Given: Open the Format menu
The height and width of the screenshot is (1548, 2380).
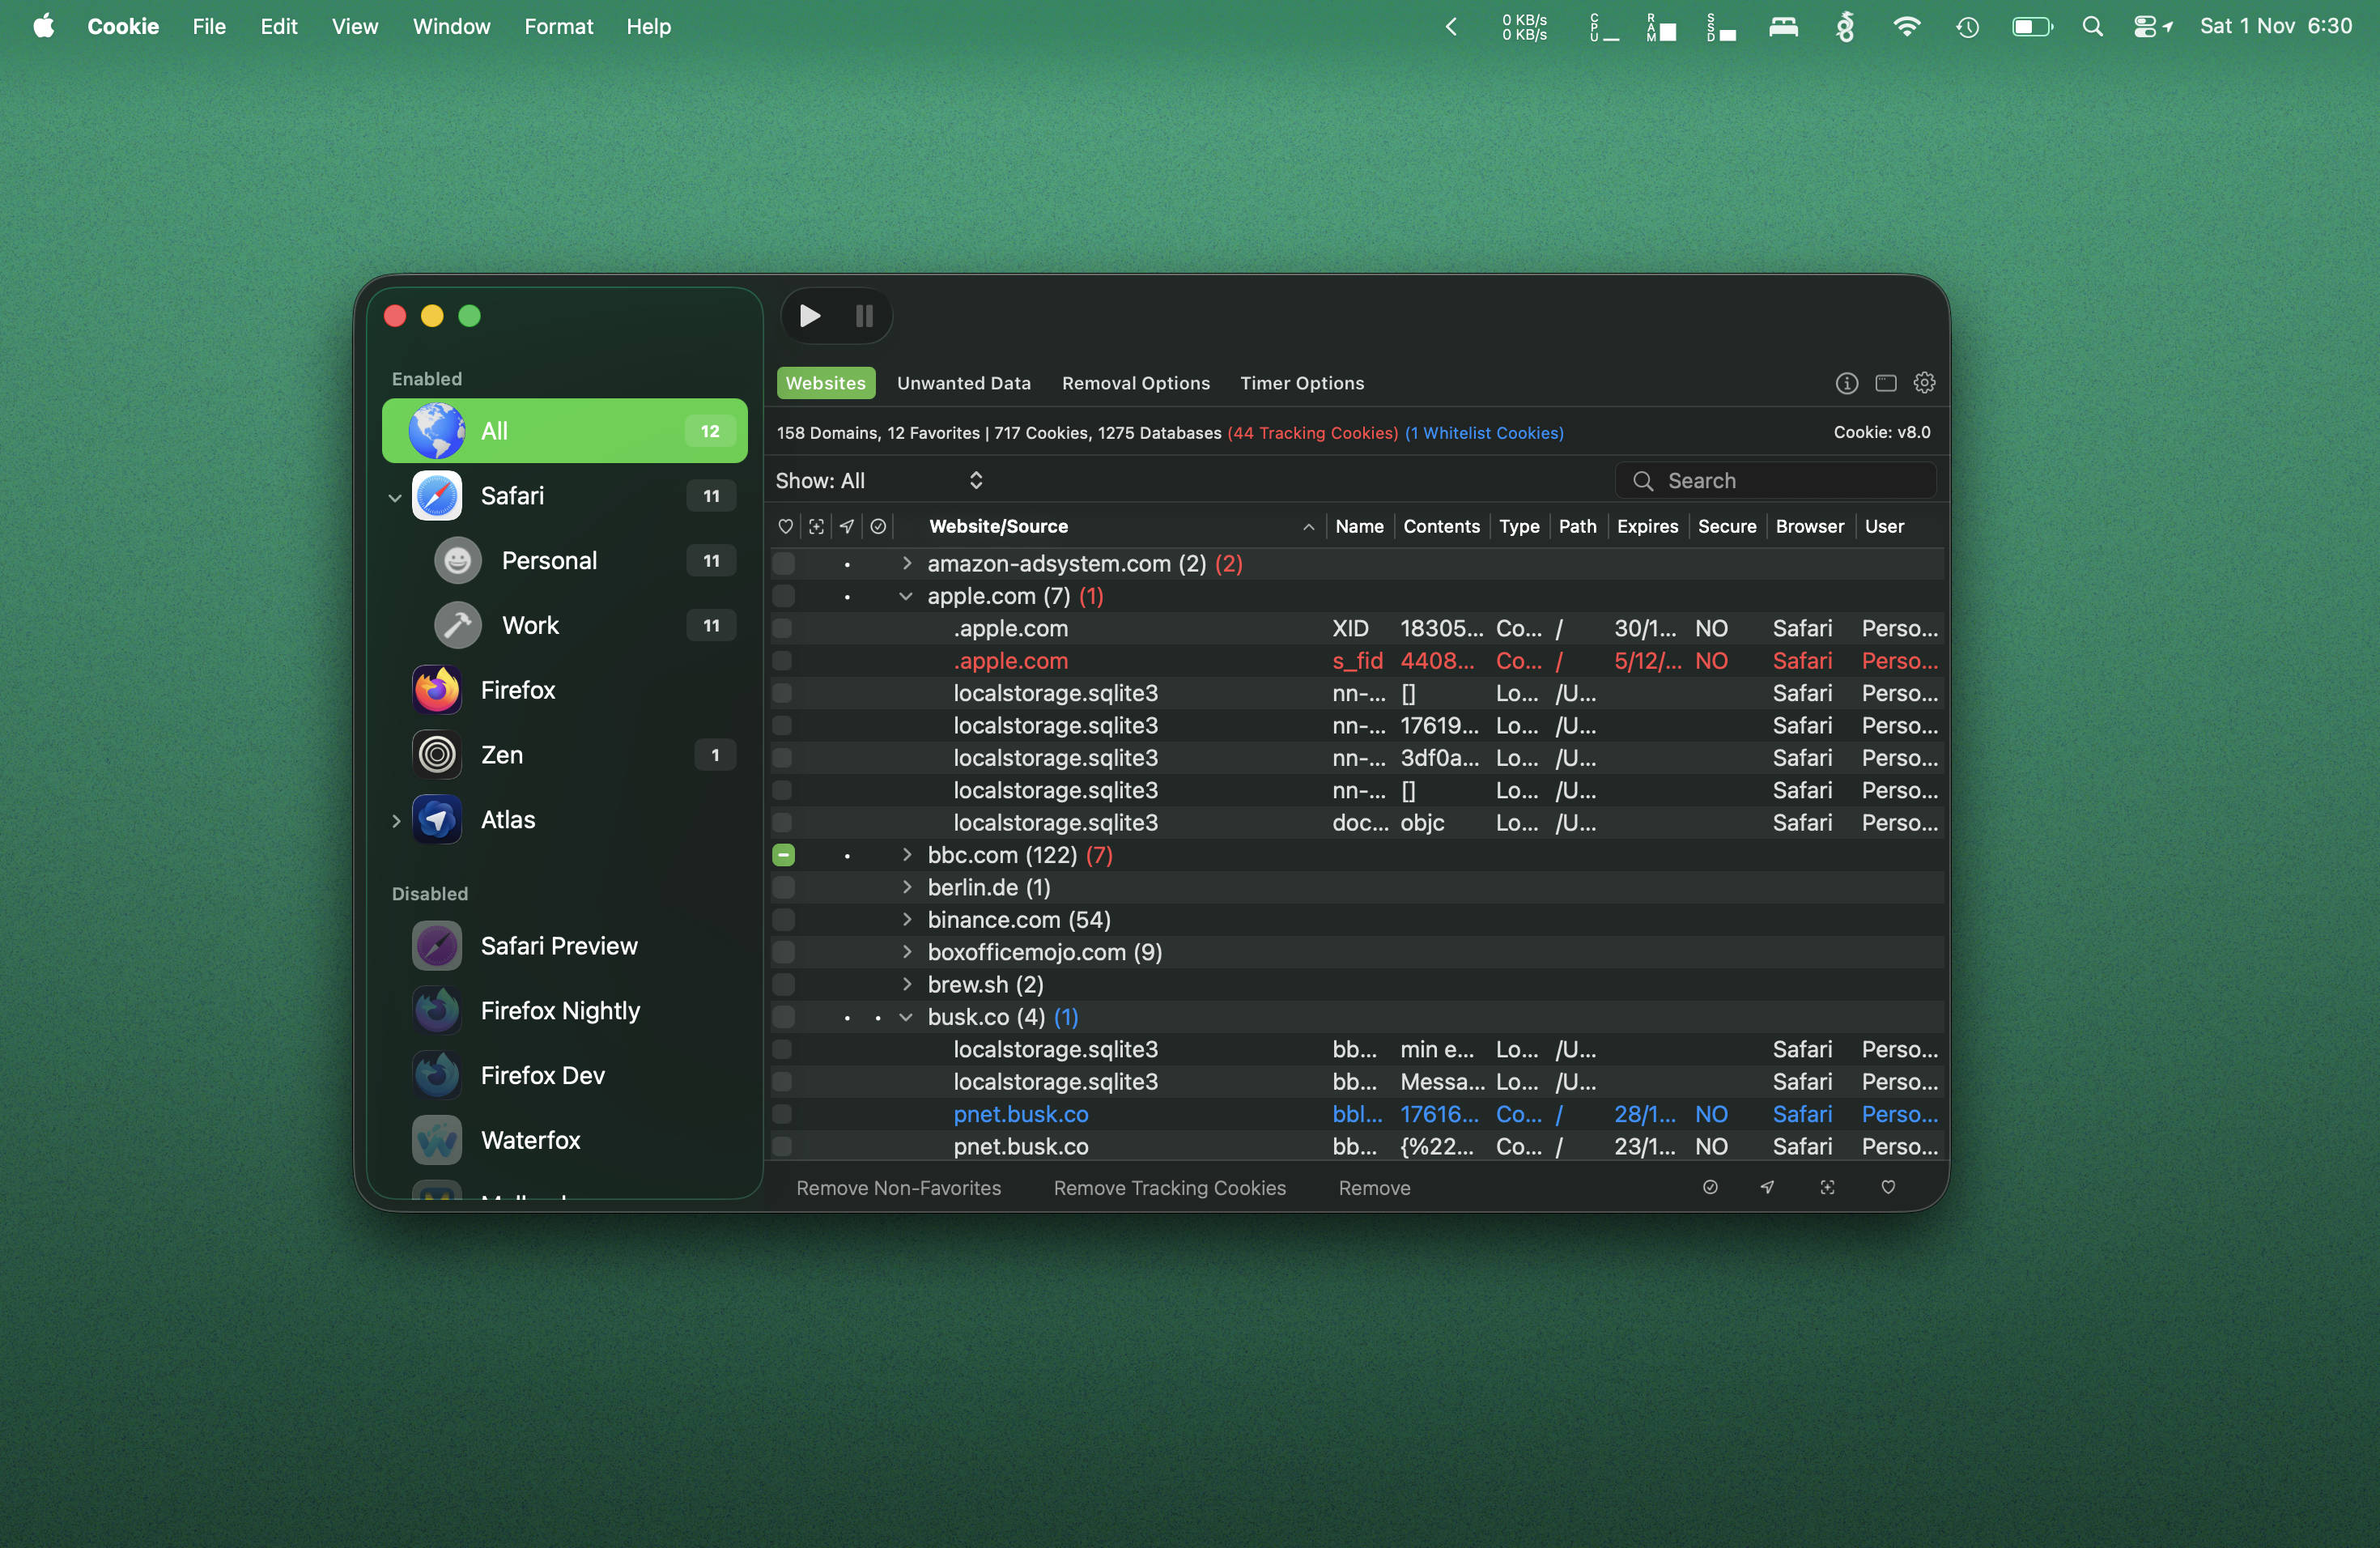Looking at the screenshot, I should (x=559, y=27).
